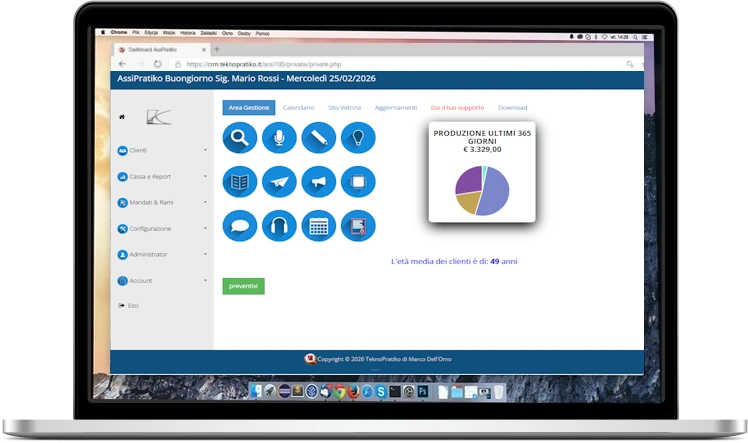
Task: Open Photoshop from the dock
Action: pyautogui.click(x=423, y=391)
